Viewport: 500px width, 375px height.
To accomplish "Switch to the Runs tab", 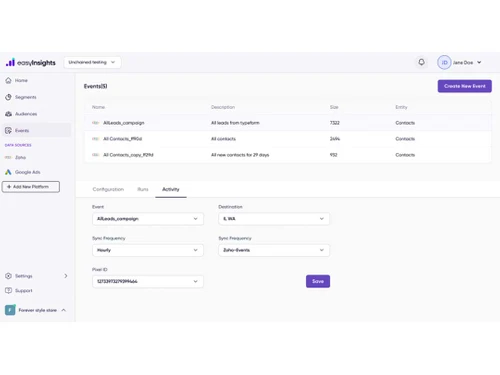I will 143,189.
